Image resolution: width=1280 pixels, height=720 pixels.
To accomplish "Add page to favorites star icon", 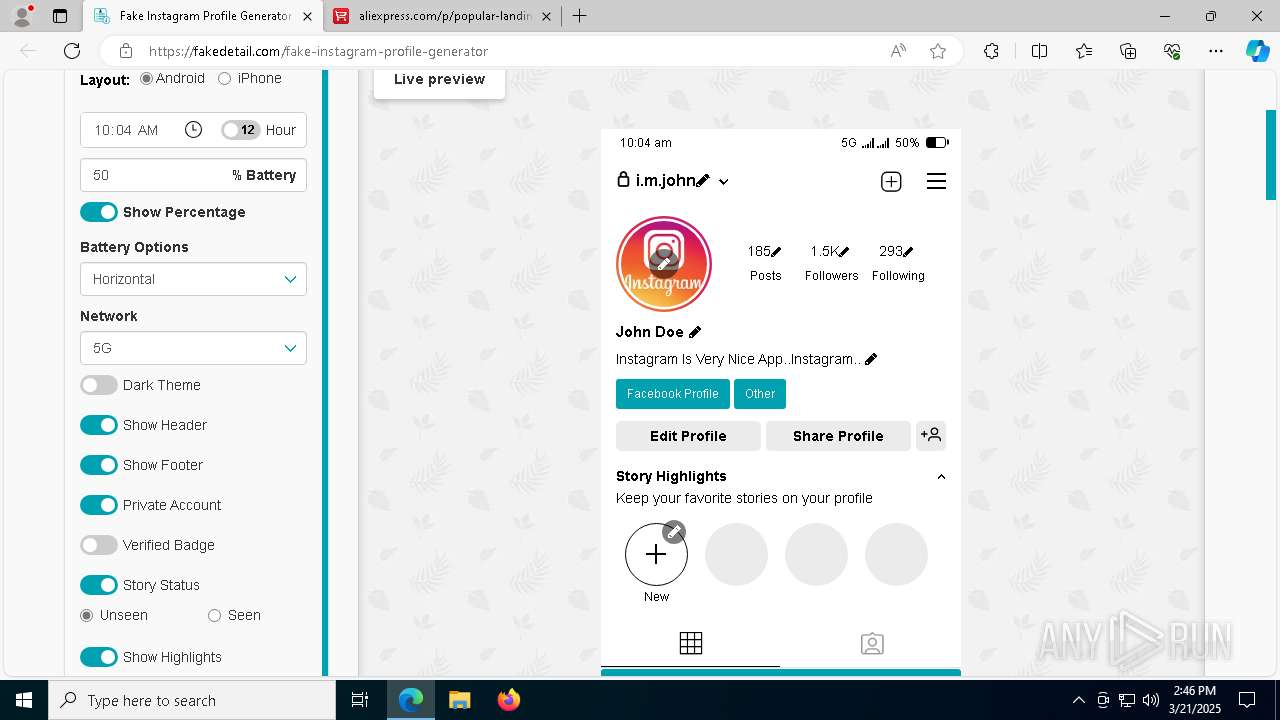I will (938, 51).
